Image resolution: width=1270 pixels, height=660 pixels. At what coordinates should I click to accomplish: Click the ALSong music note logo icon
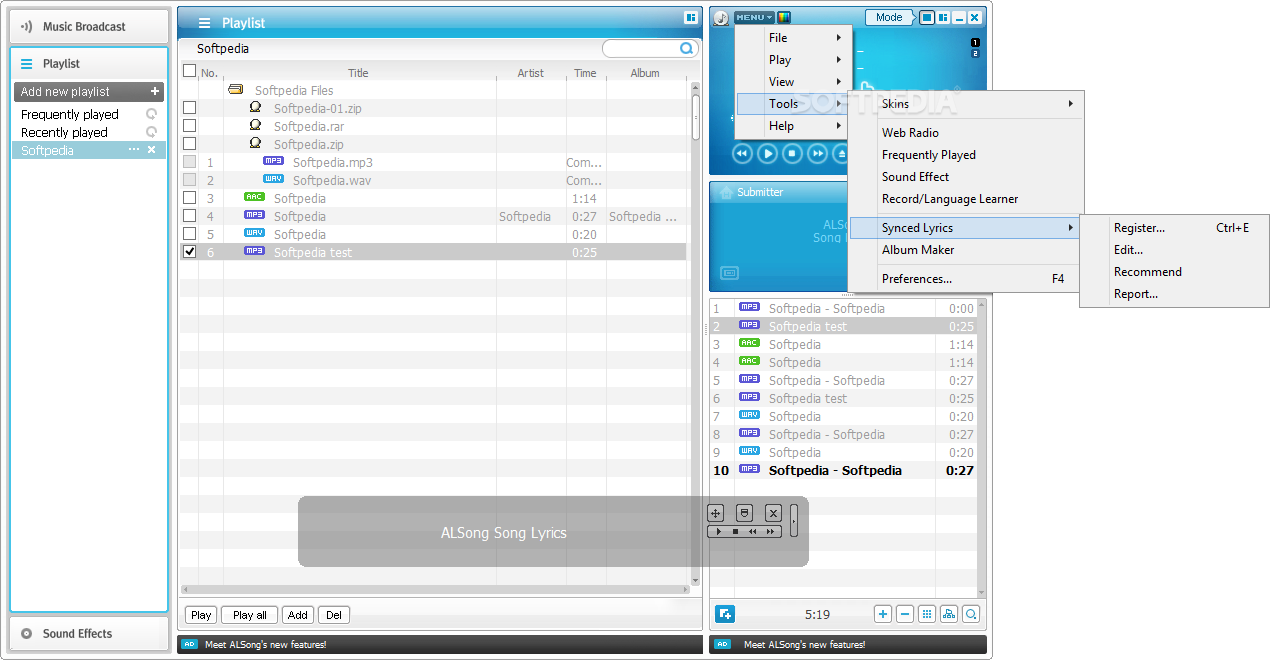[721, 18]
